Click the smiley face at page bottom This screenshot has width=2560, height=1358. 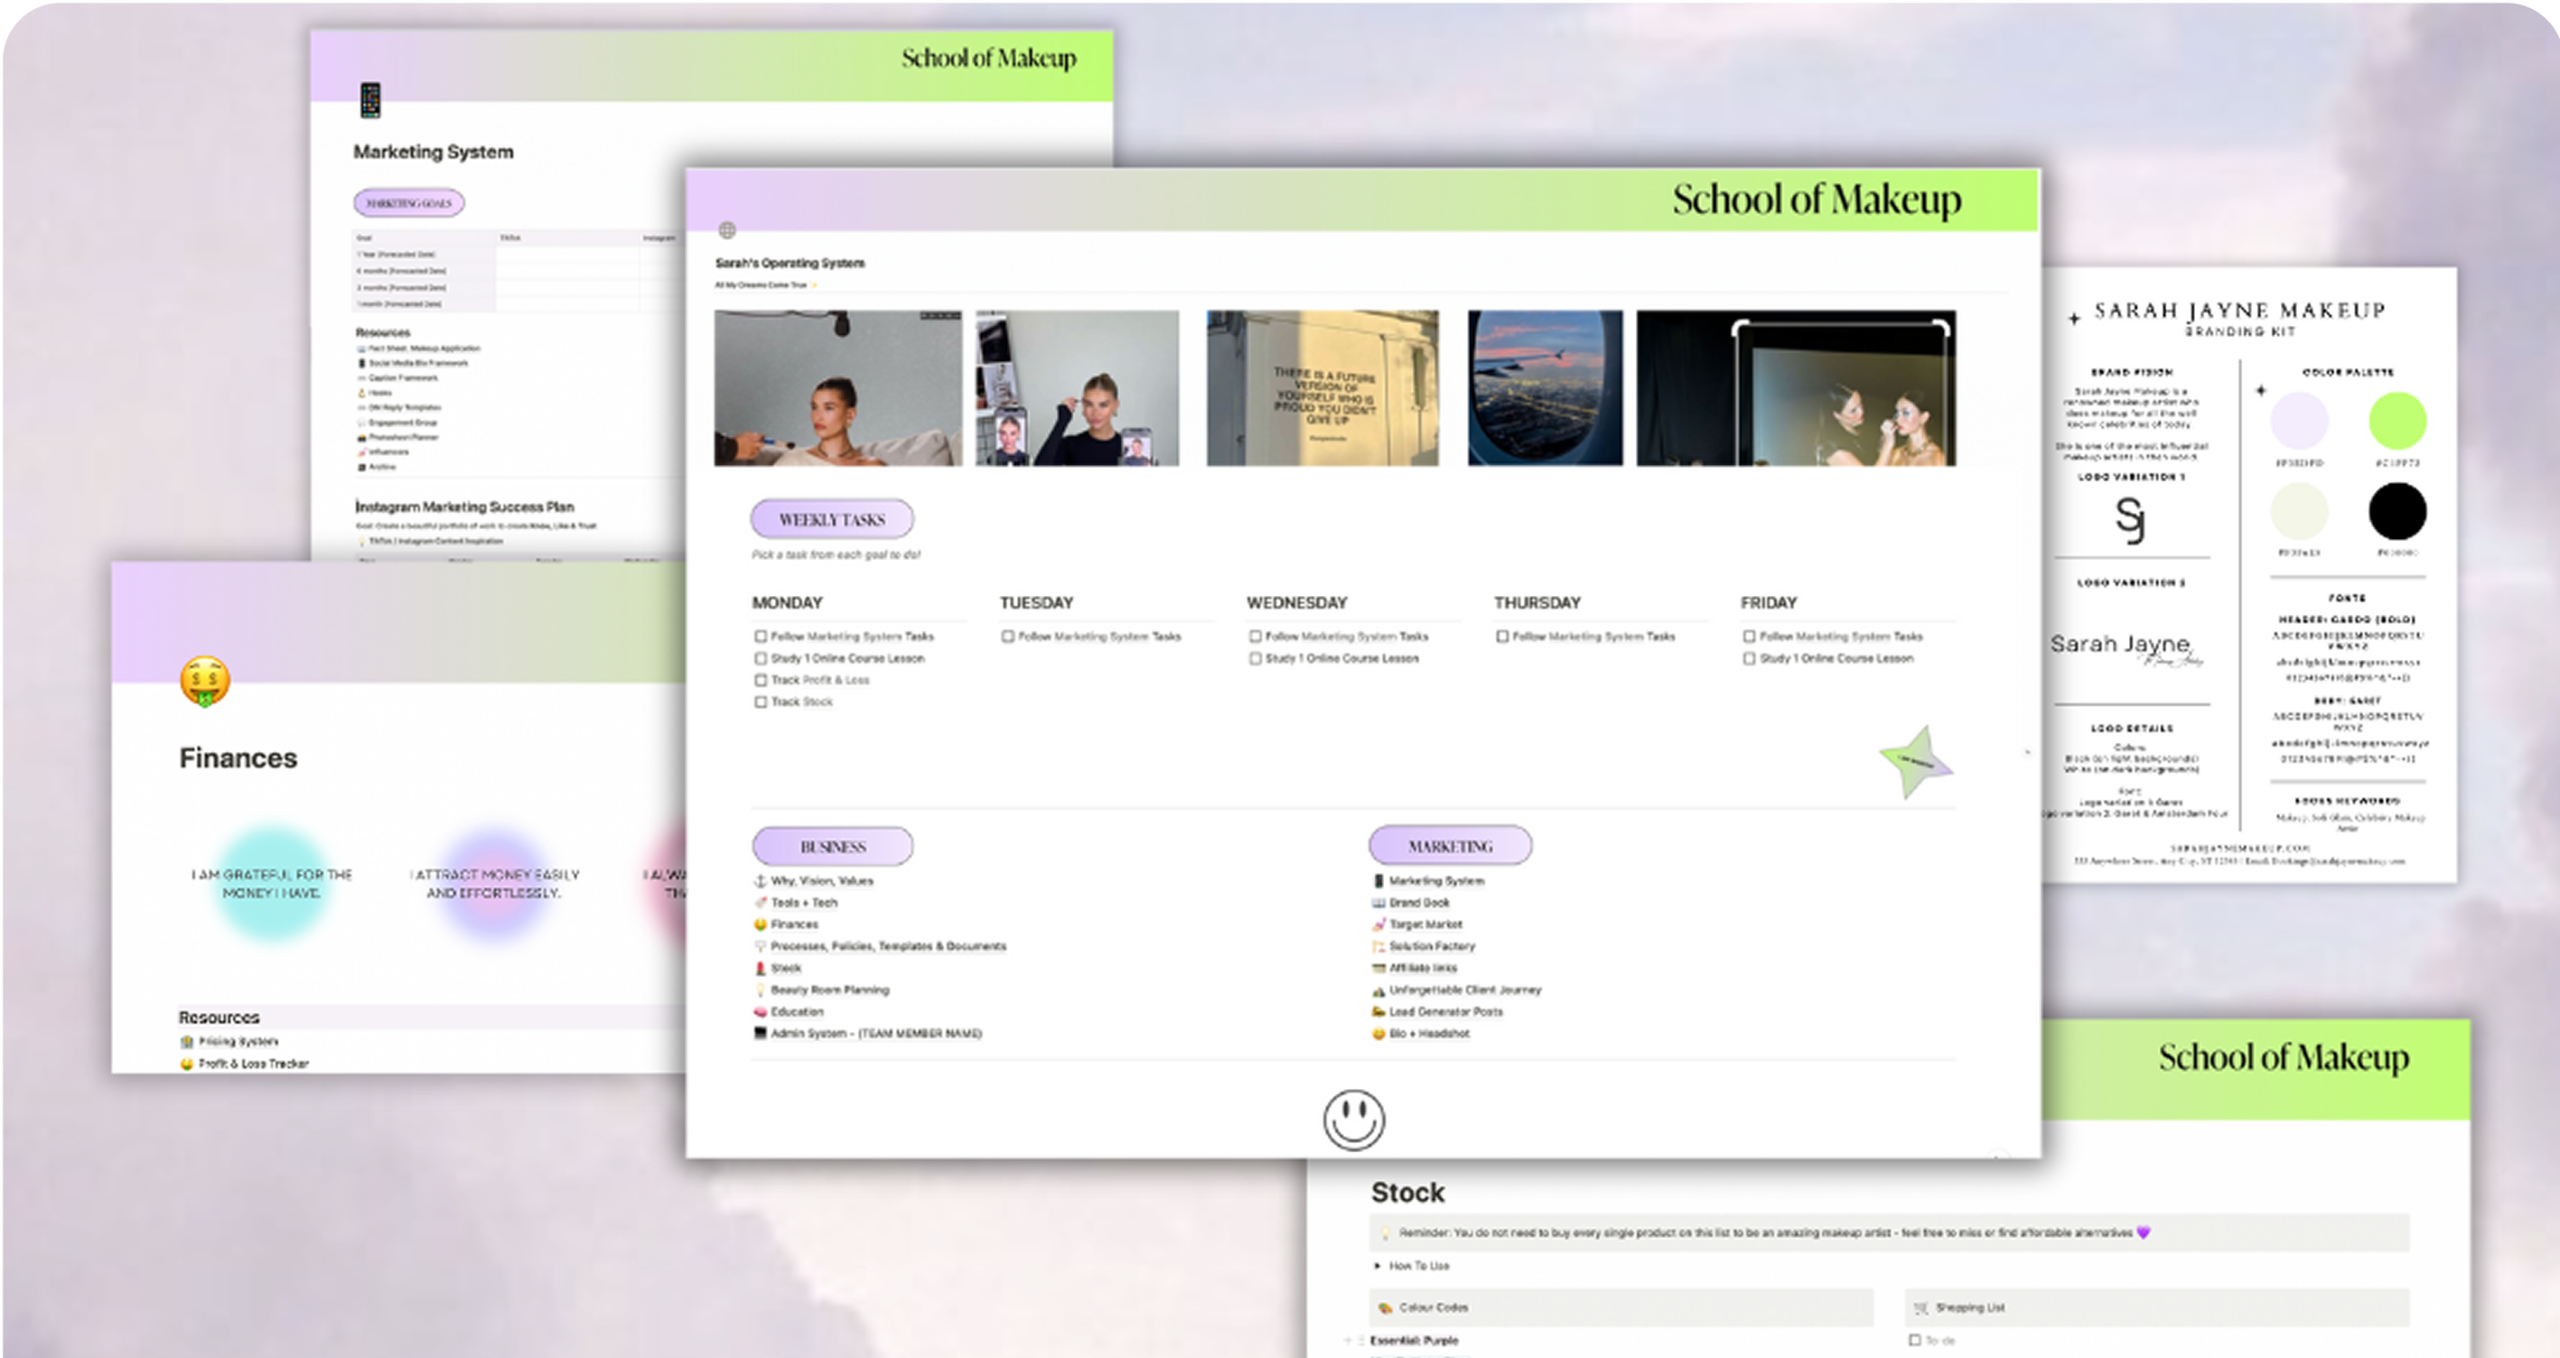click(x=1353, y=1120)
